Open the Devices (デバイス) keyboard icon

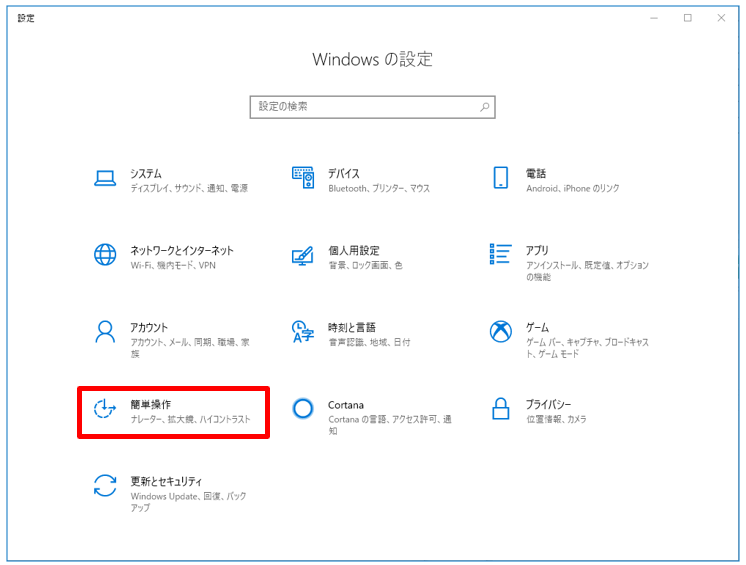(302, 178)
